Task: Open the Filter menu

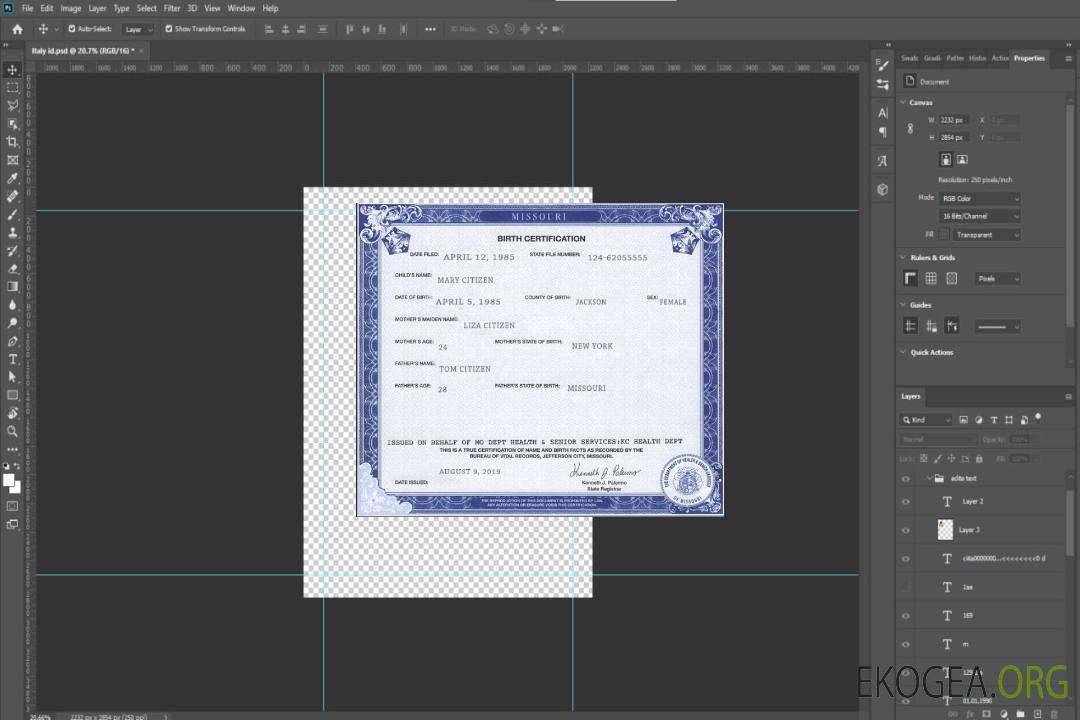Action: pyautogui.click(x=172, y=8)
